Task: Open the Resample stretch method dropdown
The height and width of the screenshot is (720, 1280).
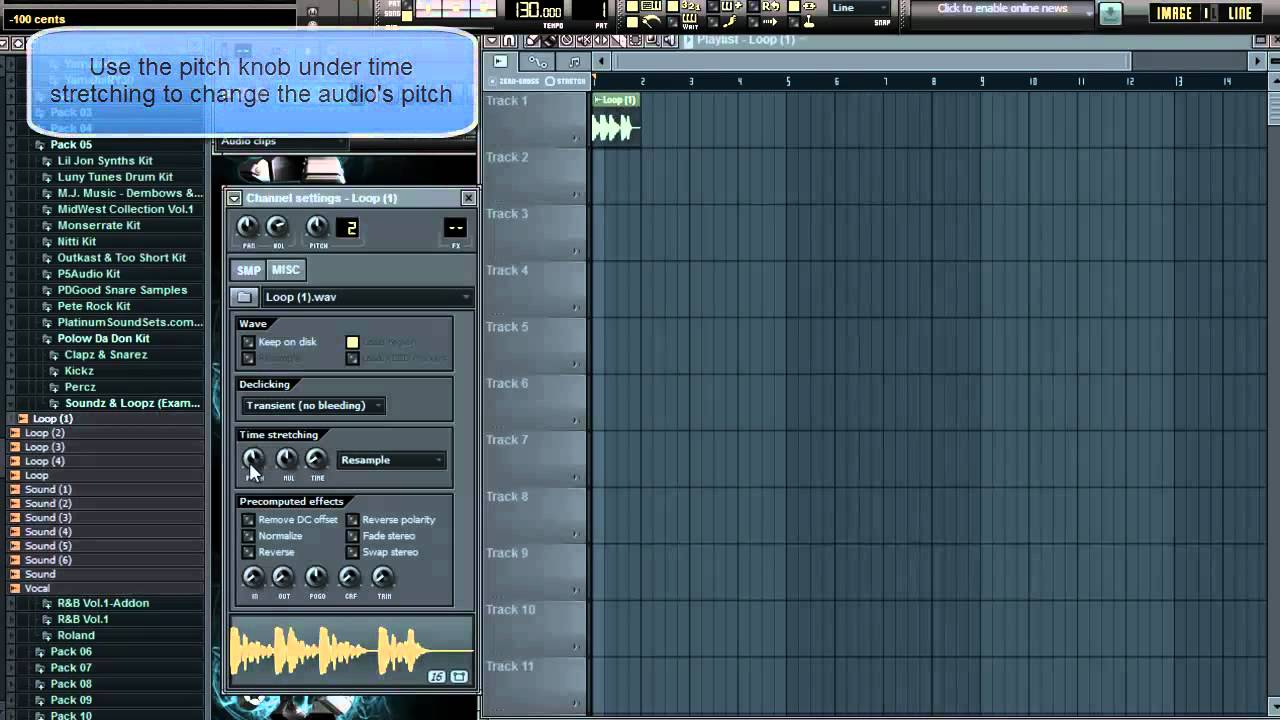Action: (x=391, y=460)
